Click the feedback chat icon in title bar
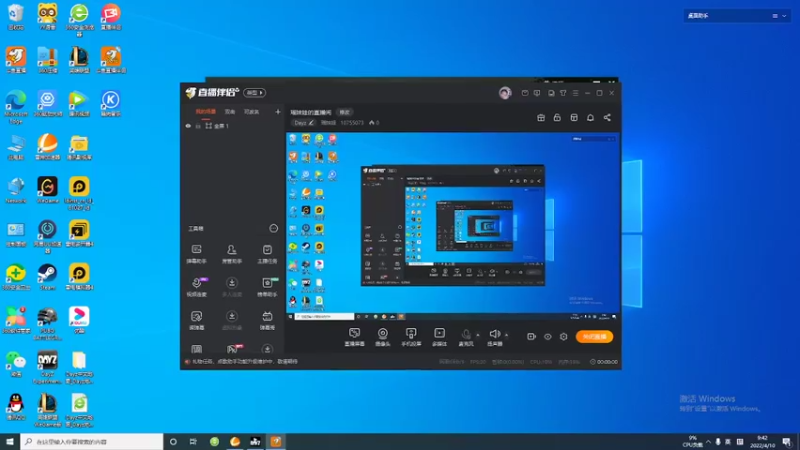 pyautogui.click(x=537, y=93)
